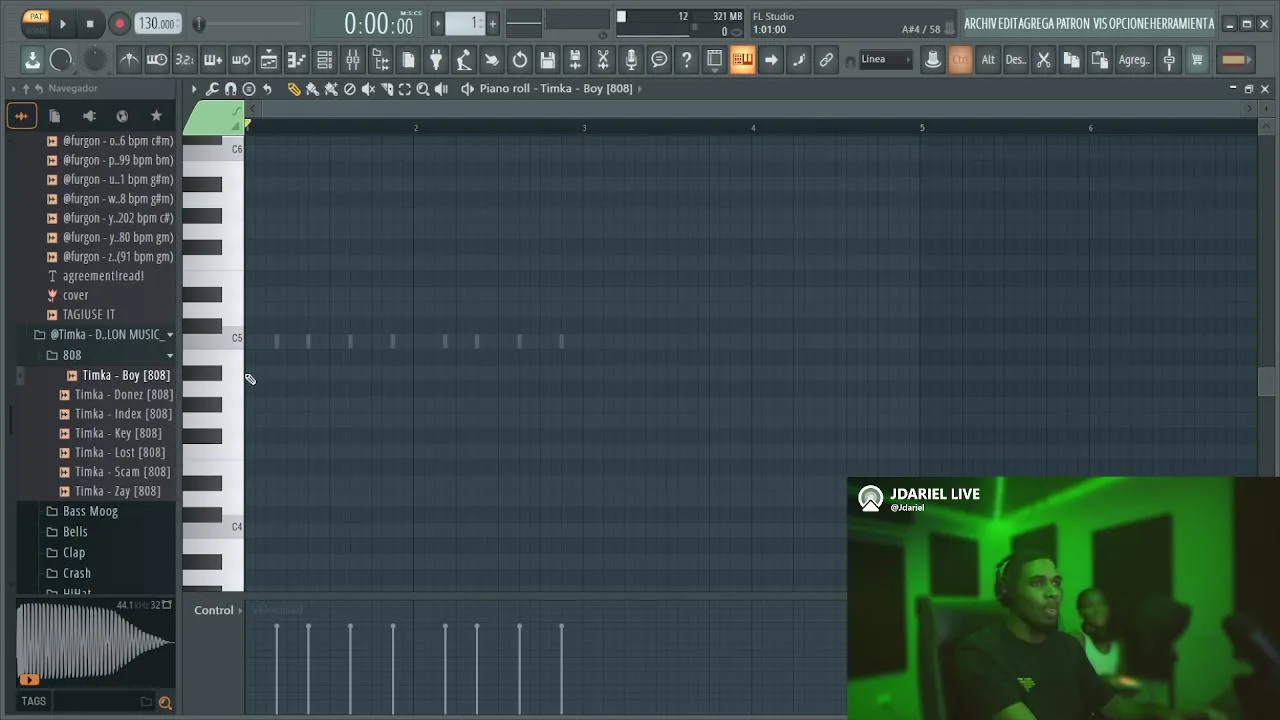Open audio editor scissors icon
The image size is (1280, 720).
click(603, 60)
